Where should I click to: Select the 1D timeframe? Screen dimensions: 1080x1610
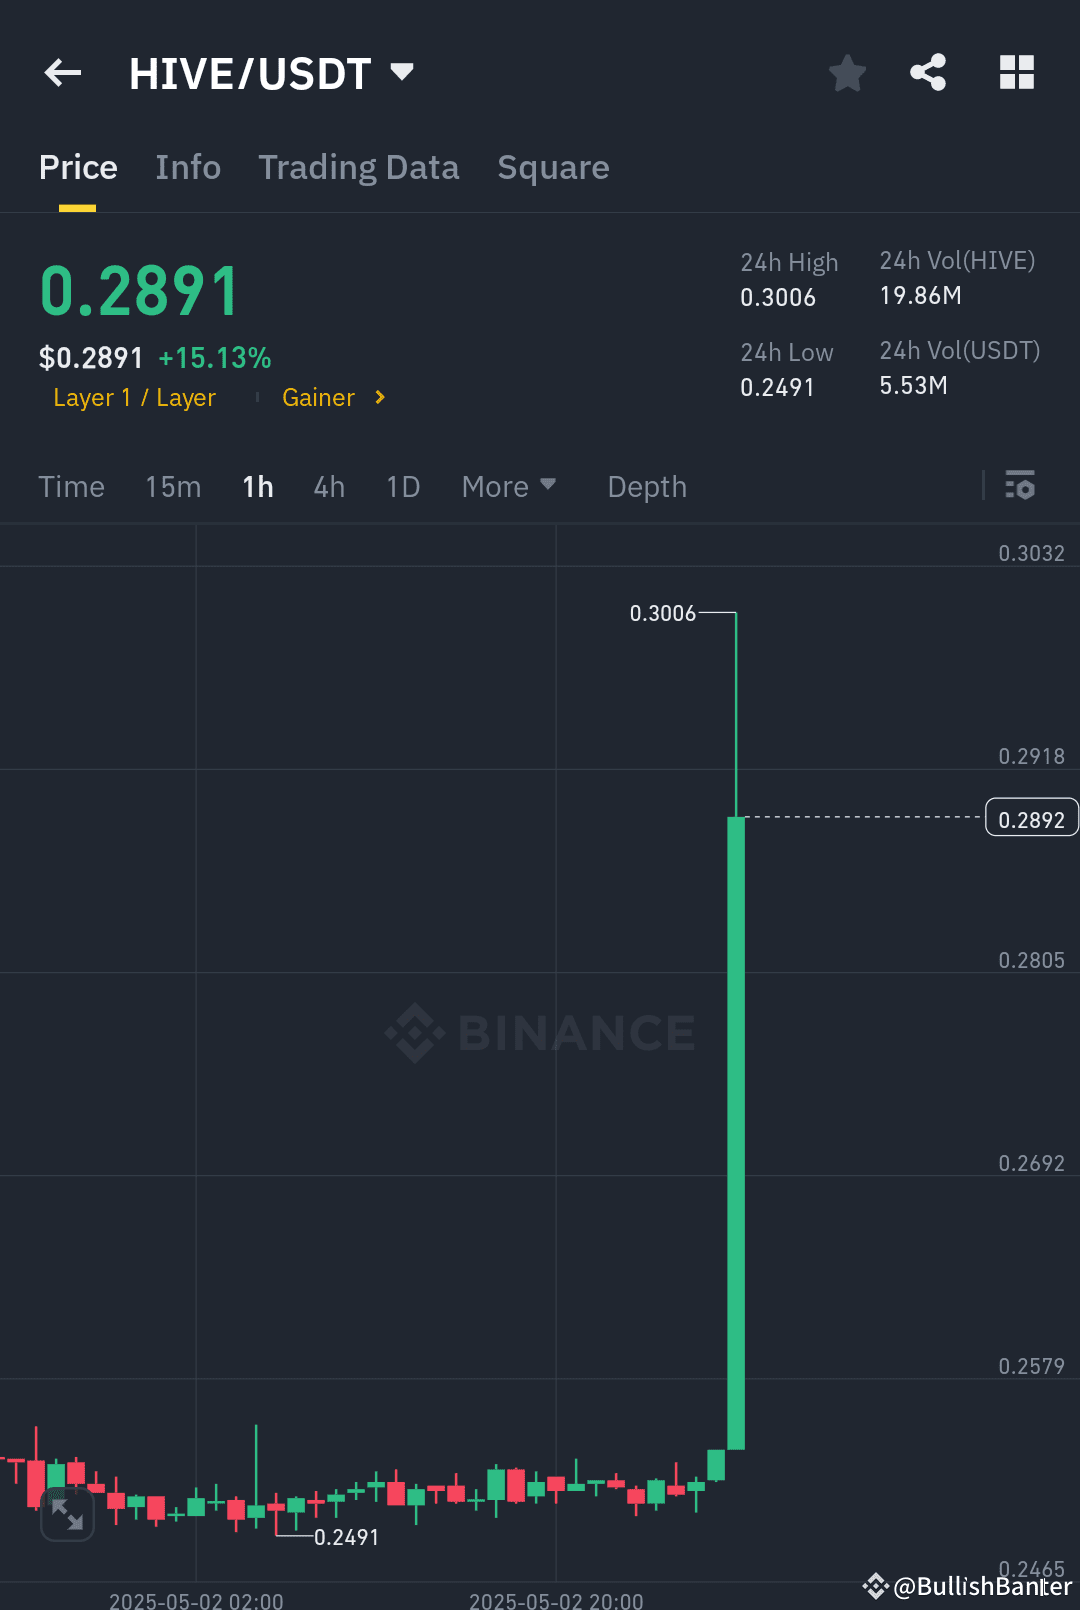point(402,486)
